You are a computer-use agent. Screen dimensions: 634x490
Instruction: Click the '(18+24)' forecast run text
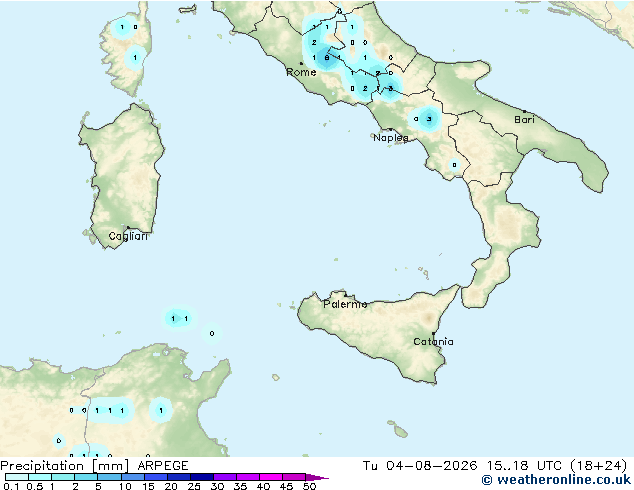point(598,466)
